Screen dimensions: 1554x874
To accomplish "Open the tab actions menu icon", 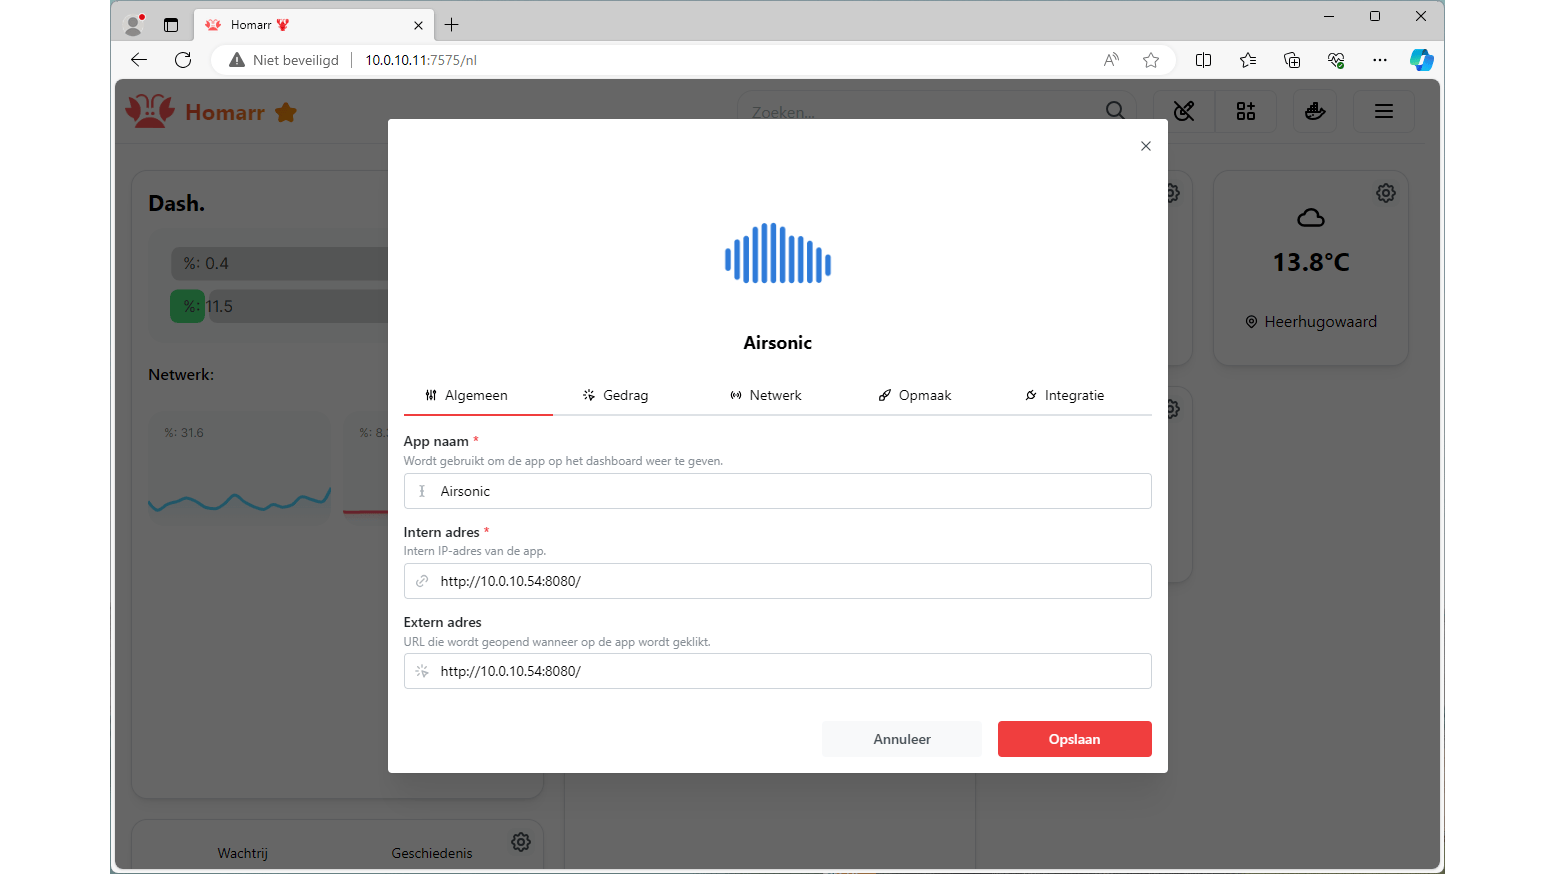I will [x=171, y=25].
